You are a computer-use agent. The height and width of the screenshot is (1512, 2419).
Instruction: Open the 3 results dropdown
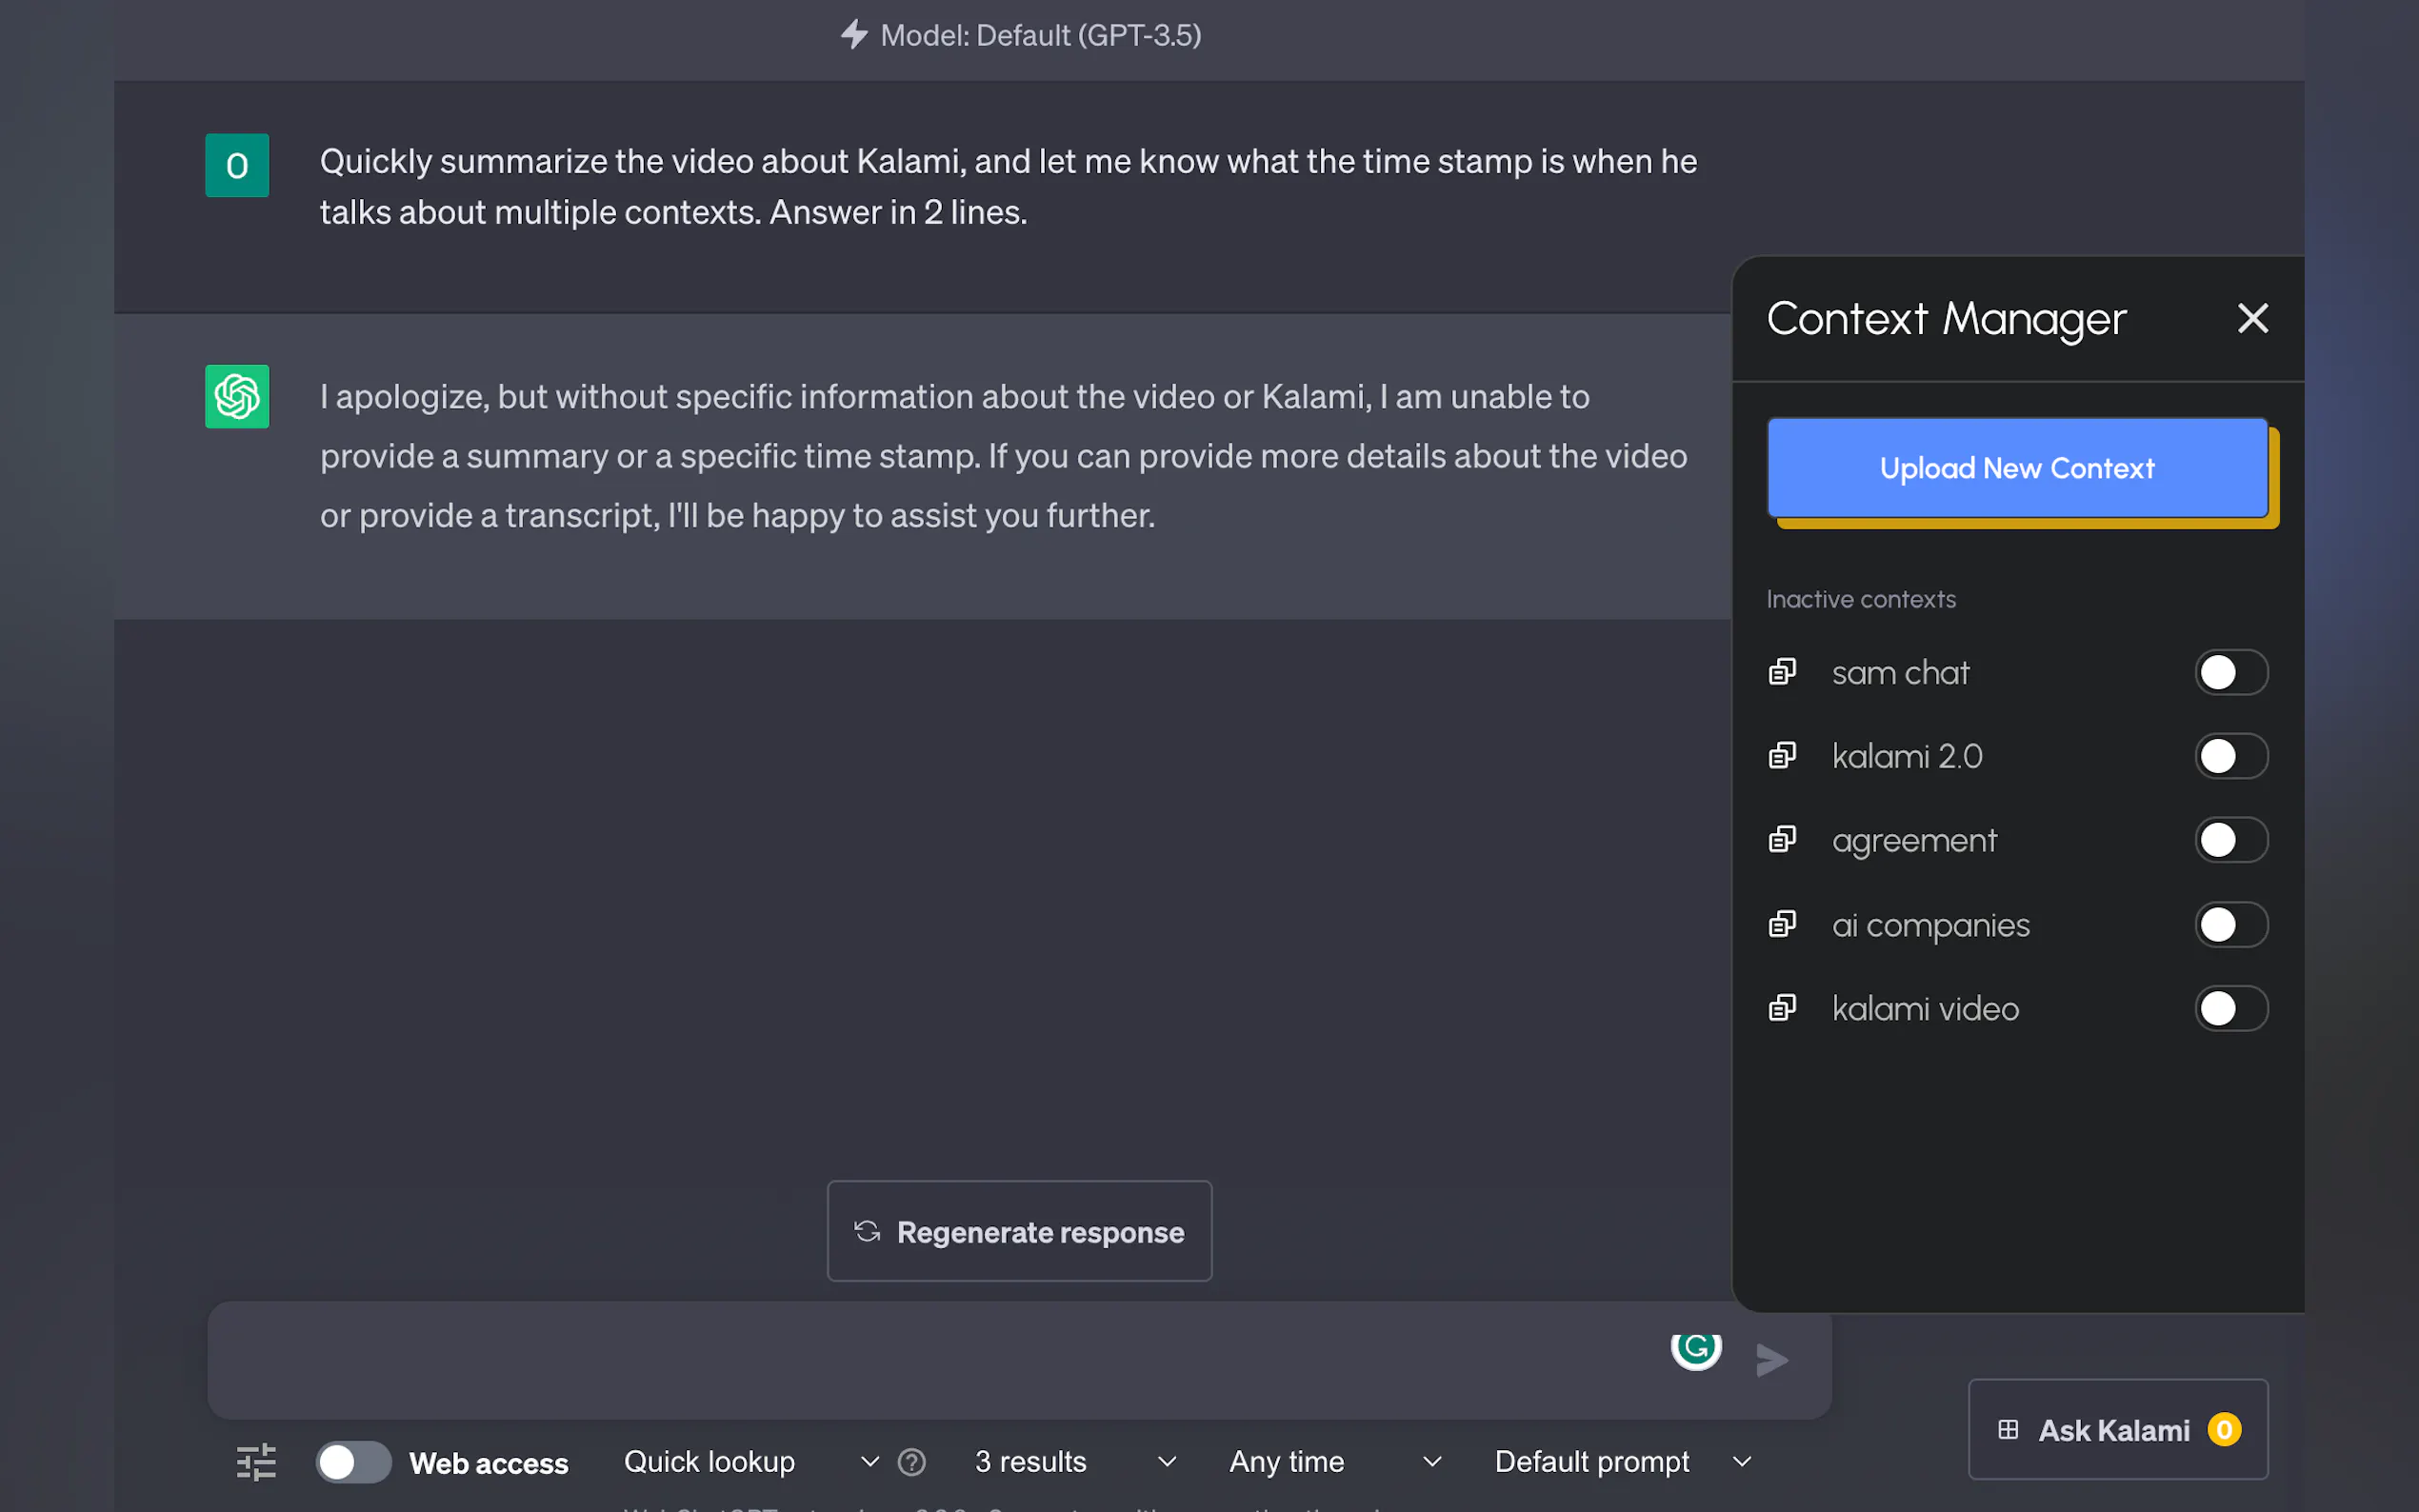(x=1074, y=1461)
